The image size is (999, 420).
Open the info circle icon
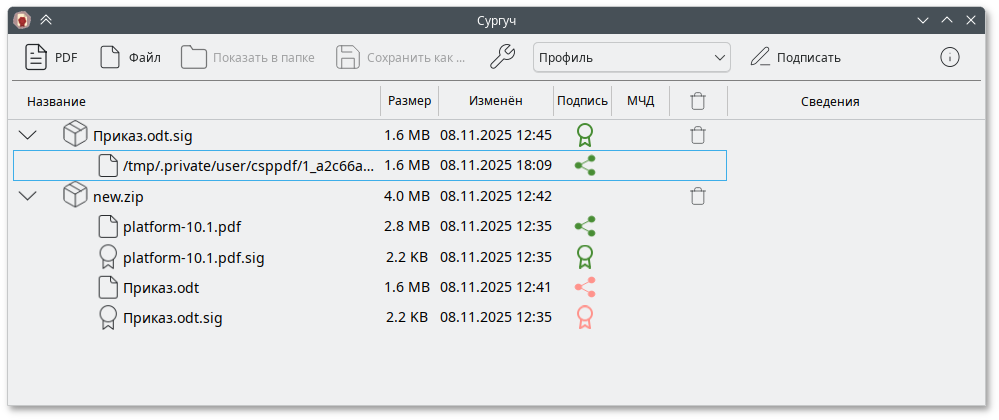tap(949, 57)
